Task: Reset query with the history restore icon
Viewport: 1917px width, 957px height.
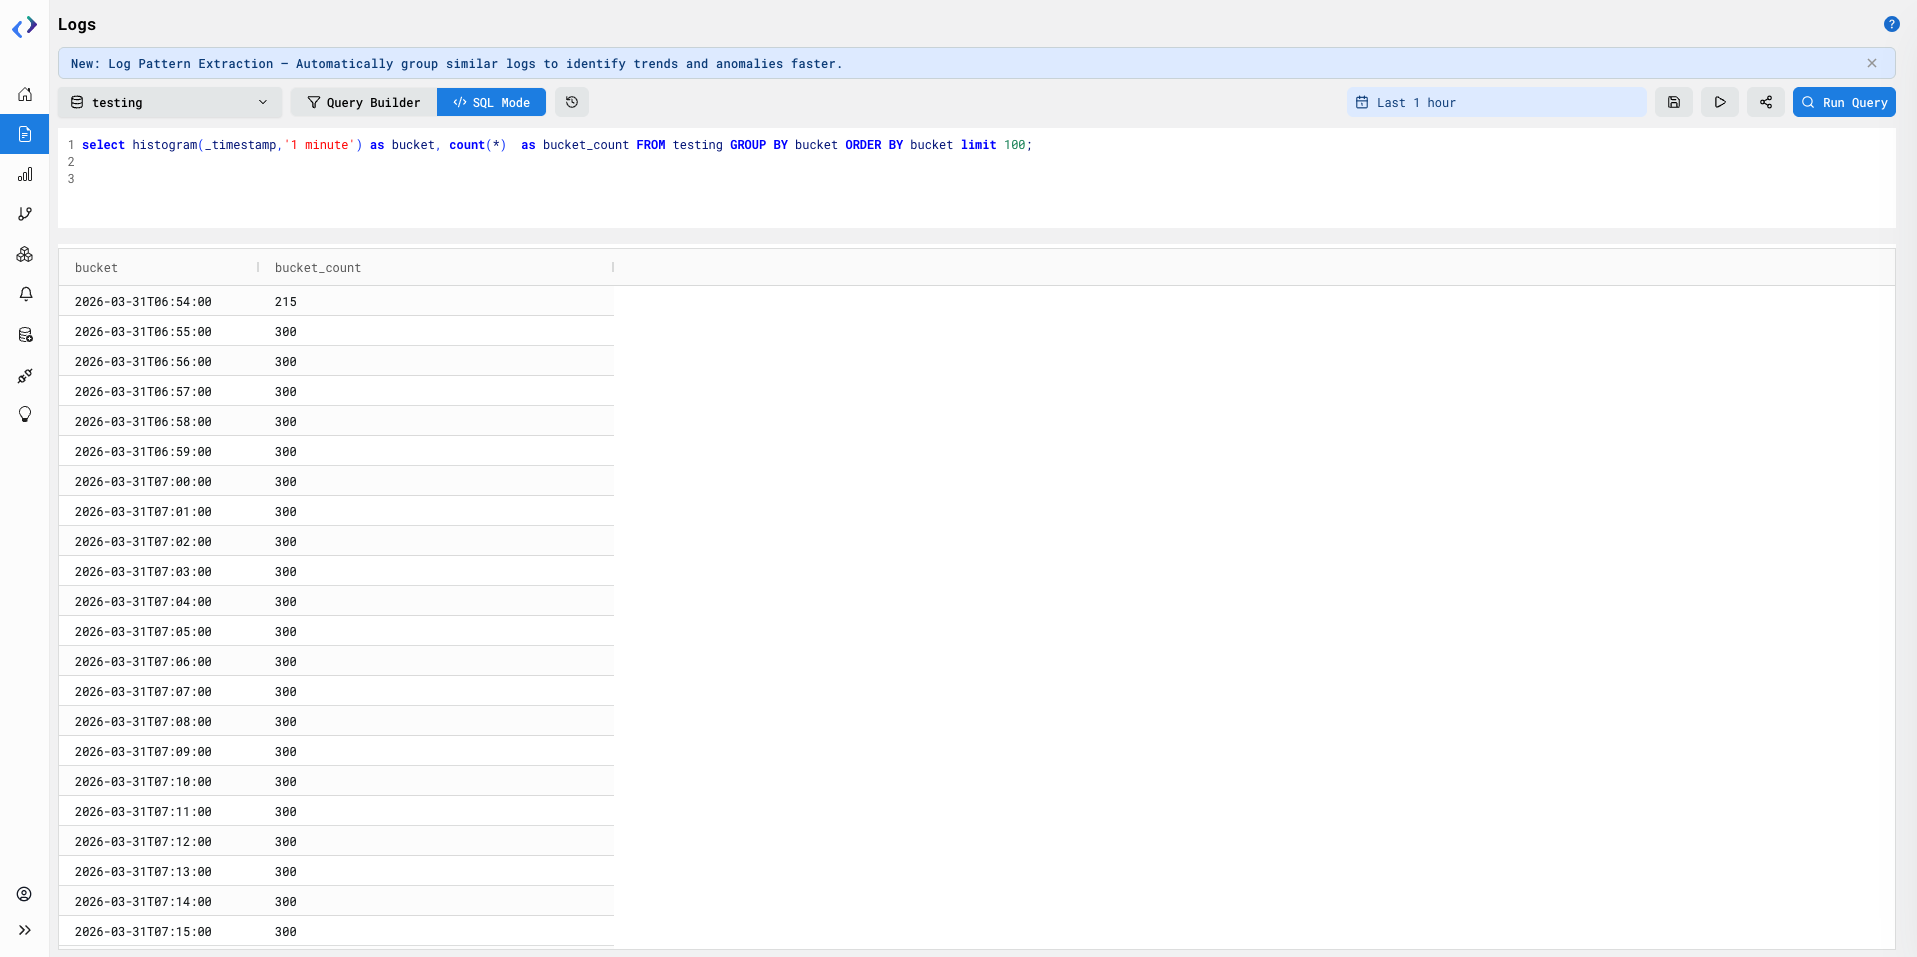Action: point(571,102)
